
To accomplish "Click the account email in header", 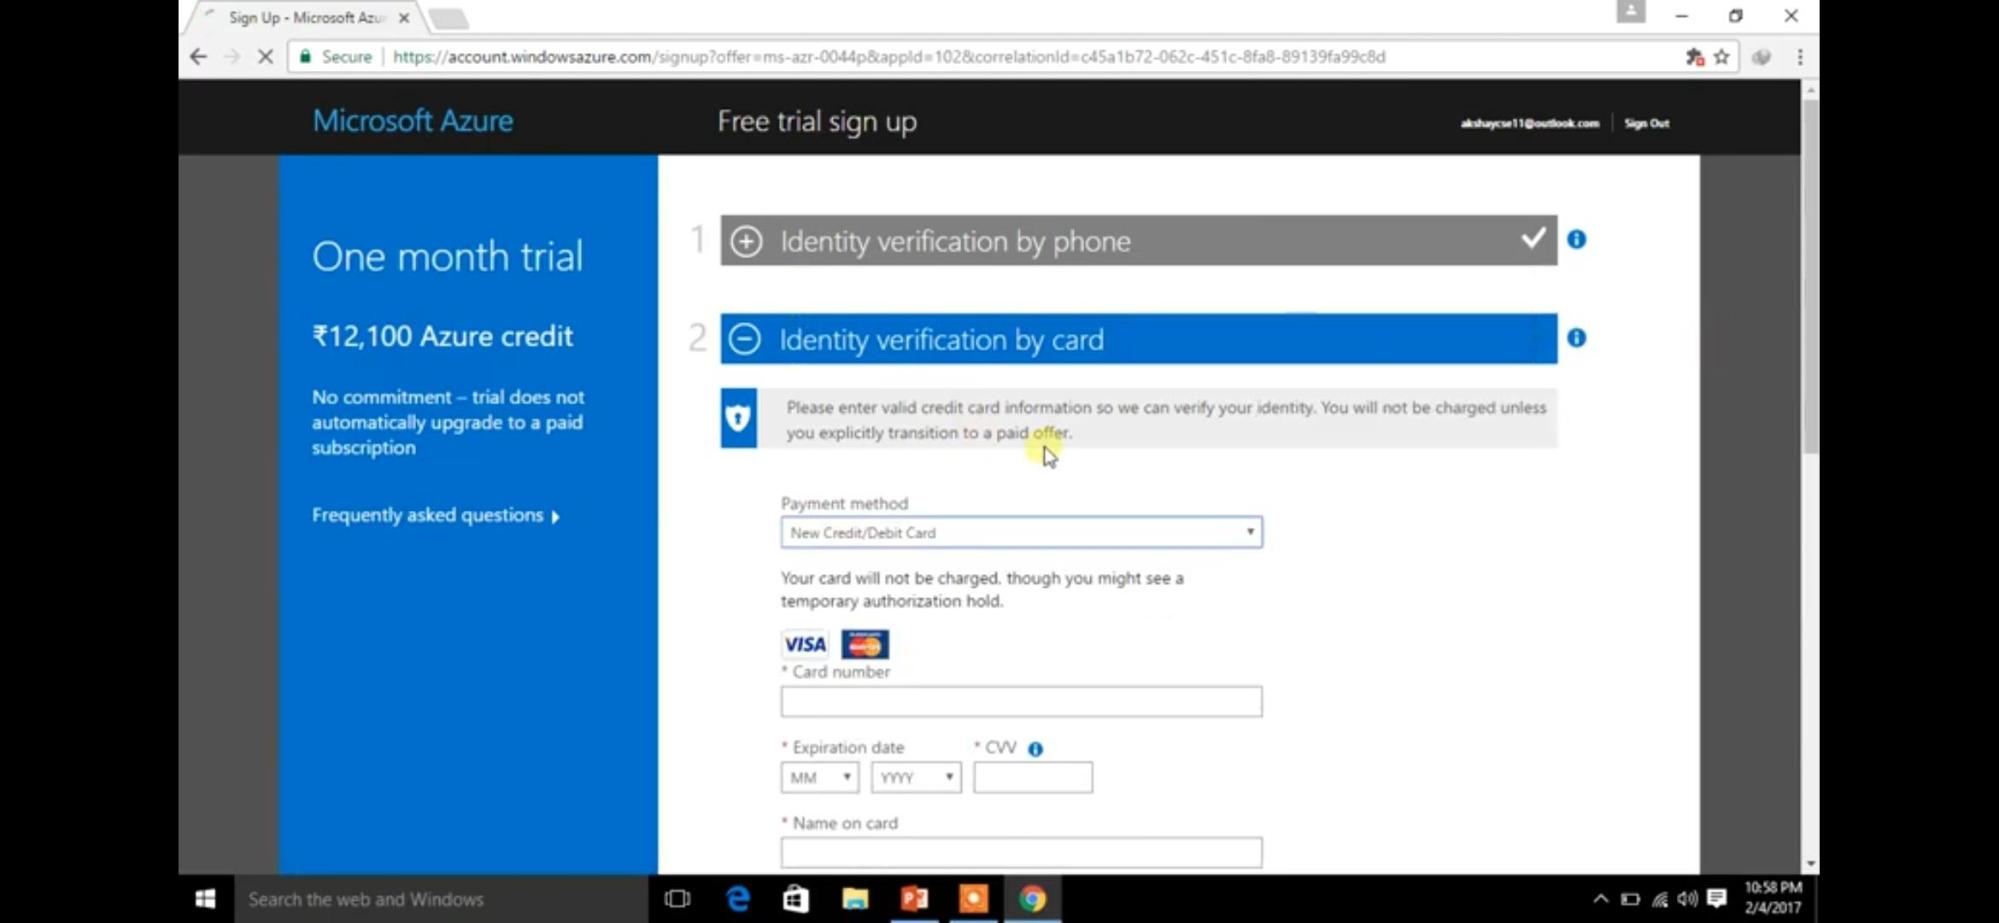I will 1530,123.
